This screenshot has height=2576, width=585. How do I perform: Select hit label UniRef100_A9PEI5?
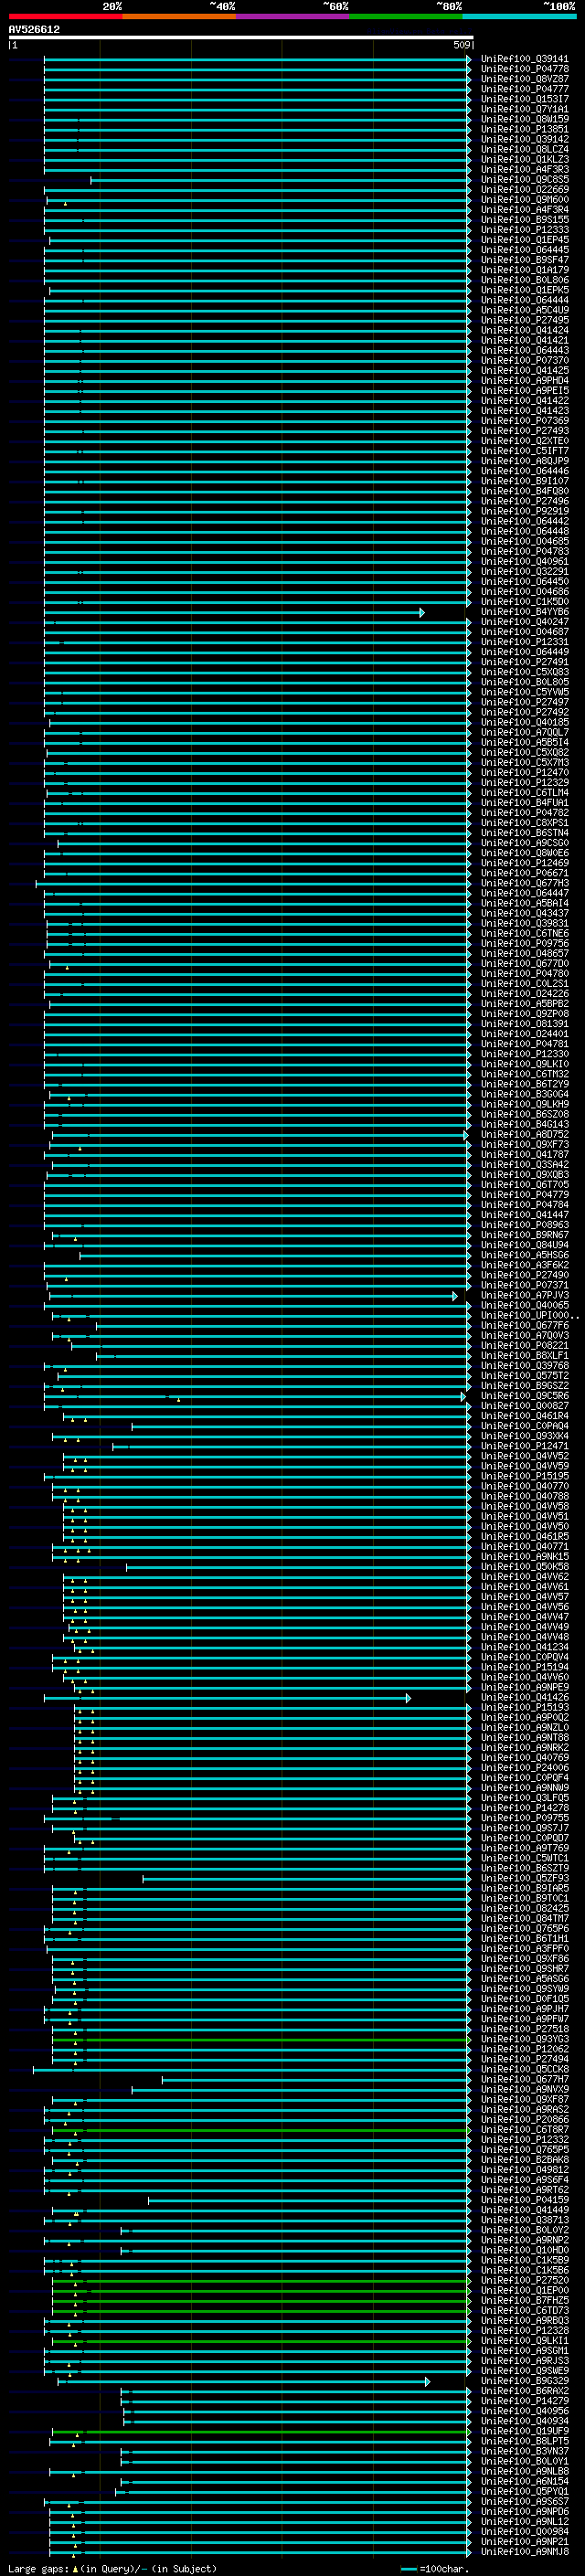pos(524,391)
